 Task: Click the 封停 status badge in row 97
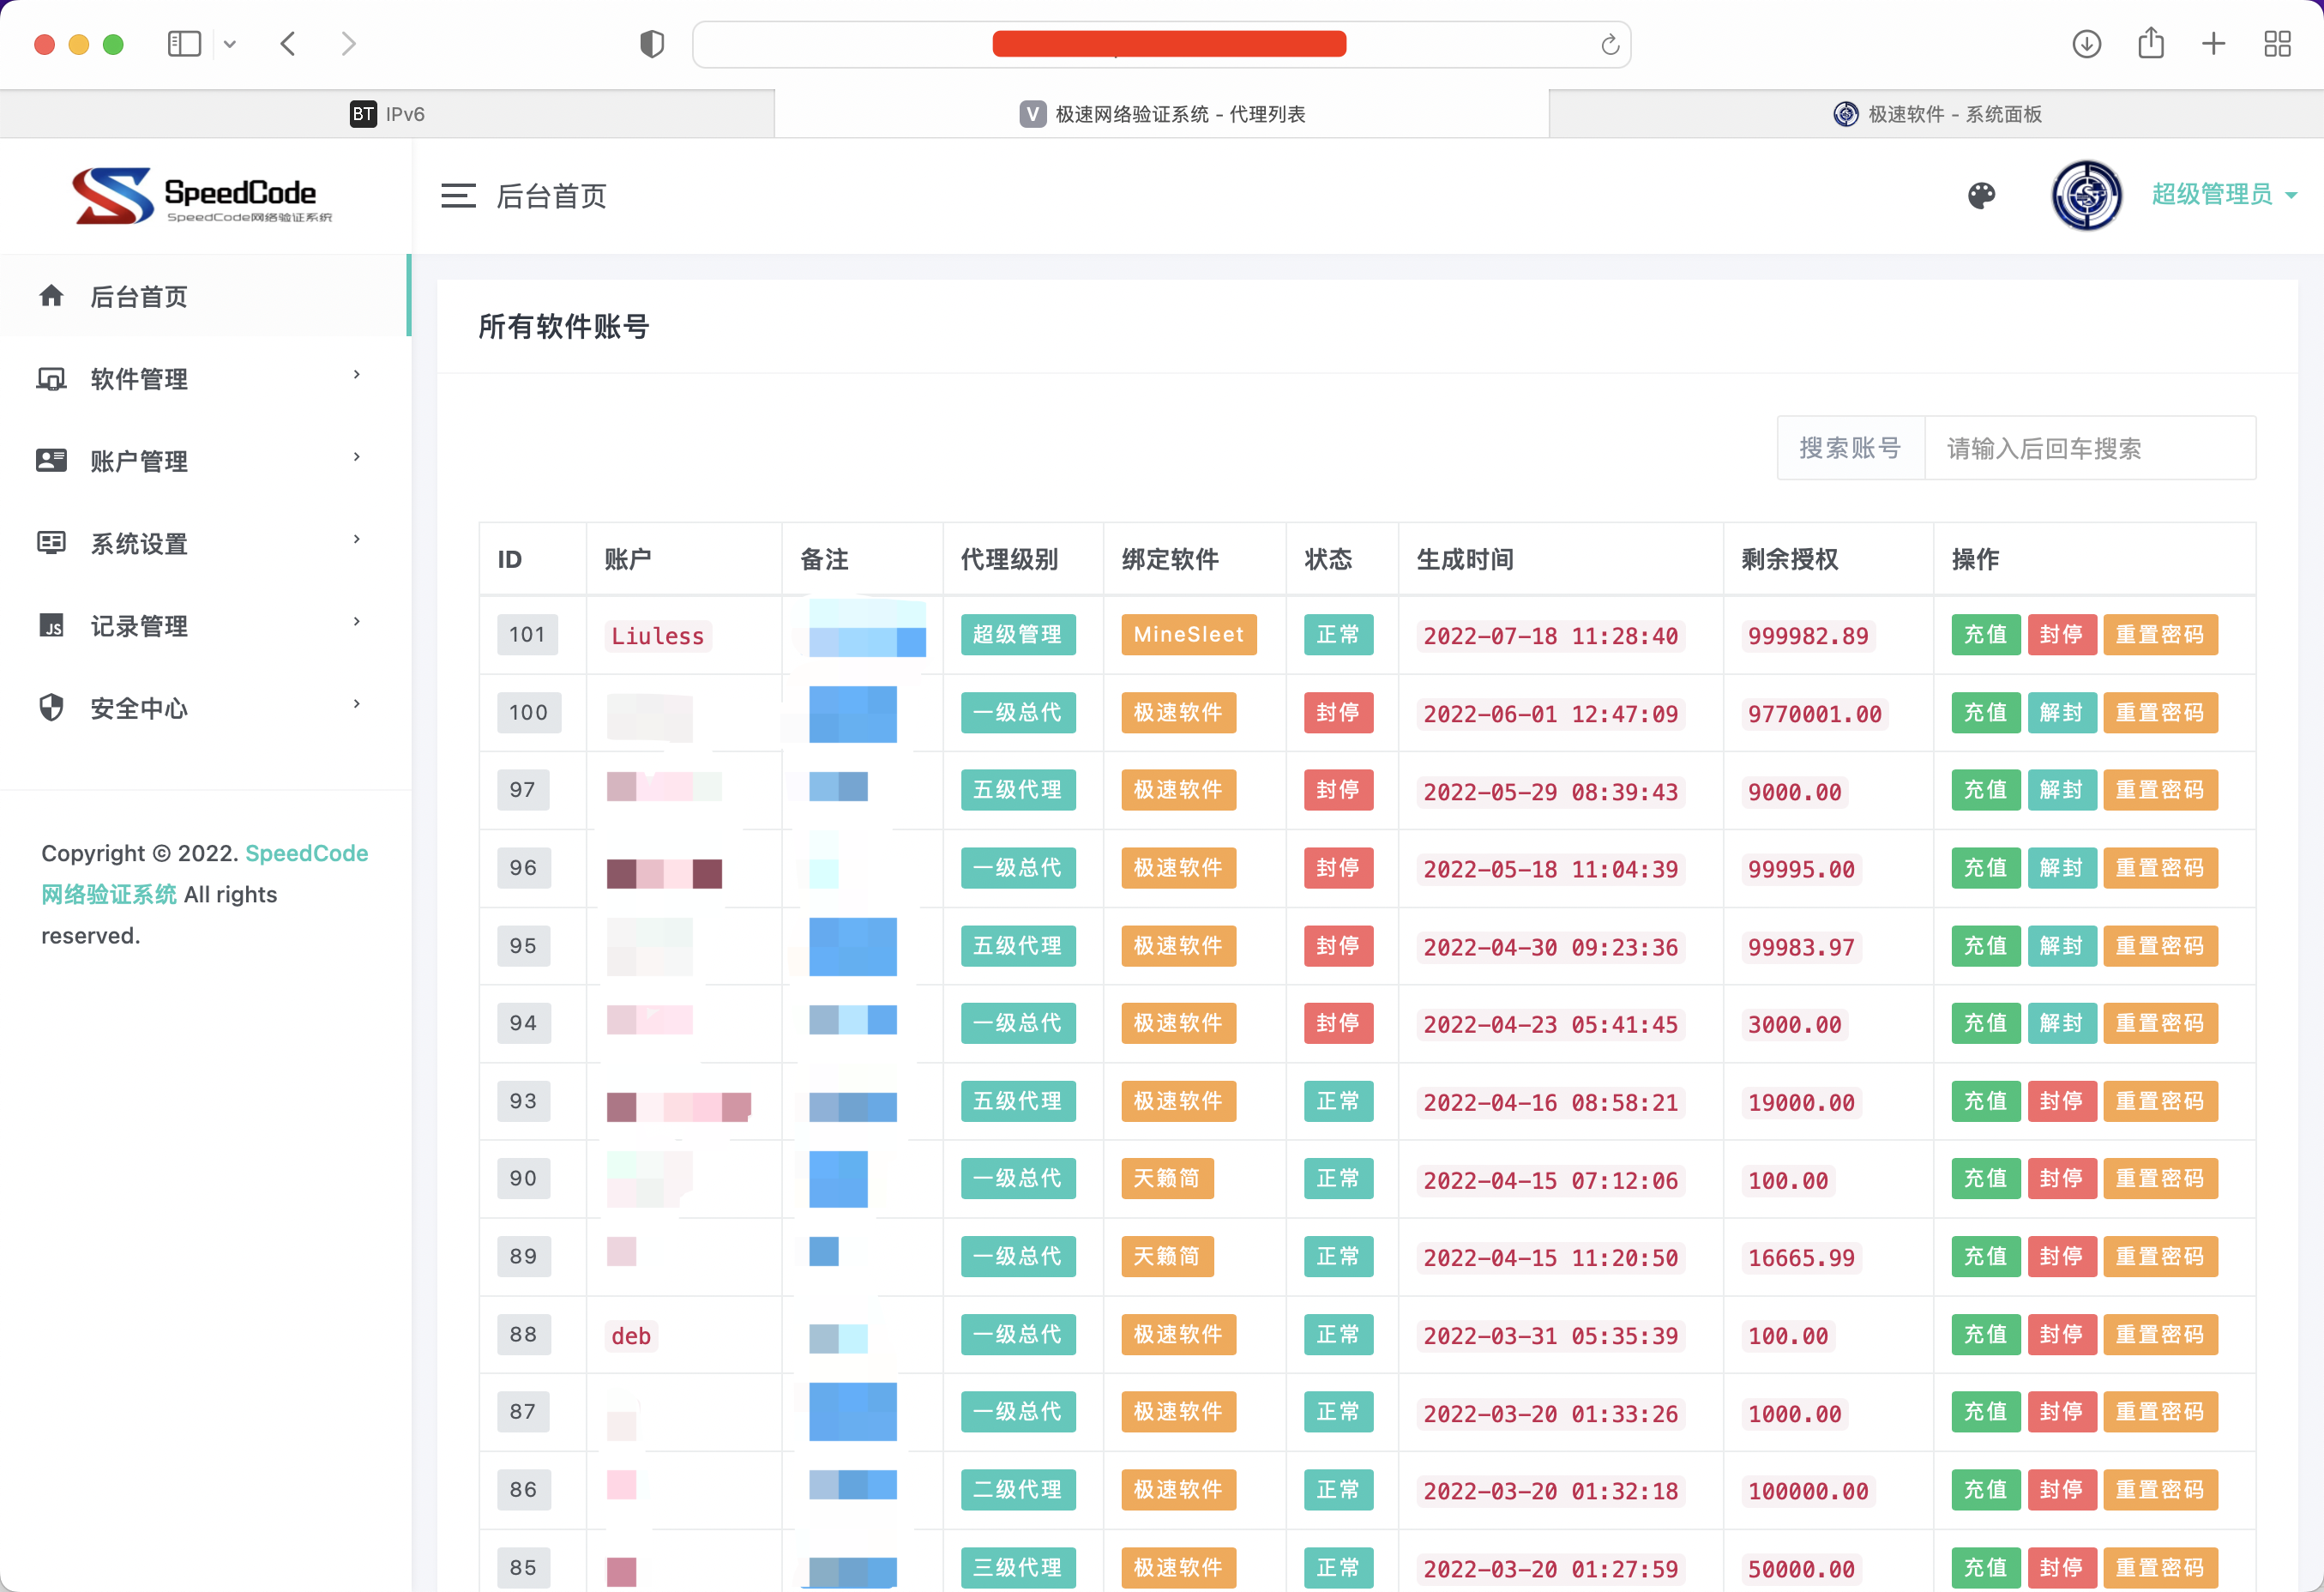pyautogui.click(x=1337, y=790)
